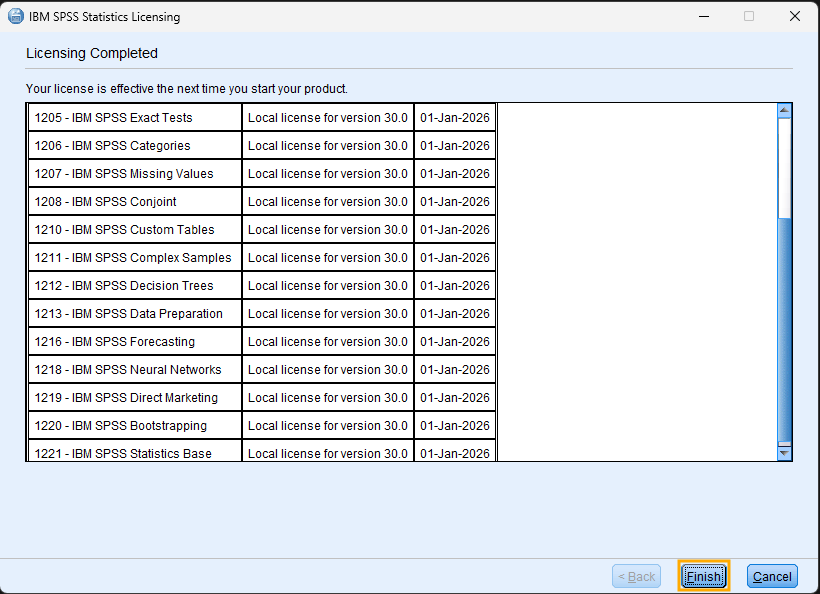This screenshot has width=820, height=594.
Task: Select the 1216 - IBM SPSS Forecasting cell
Action: coord(135,341)
